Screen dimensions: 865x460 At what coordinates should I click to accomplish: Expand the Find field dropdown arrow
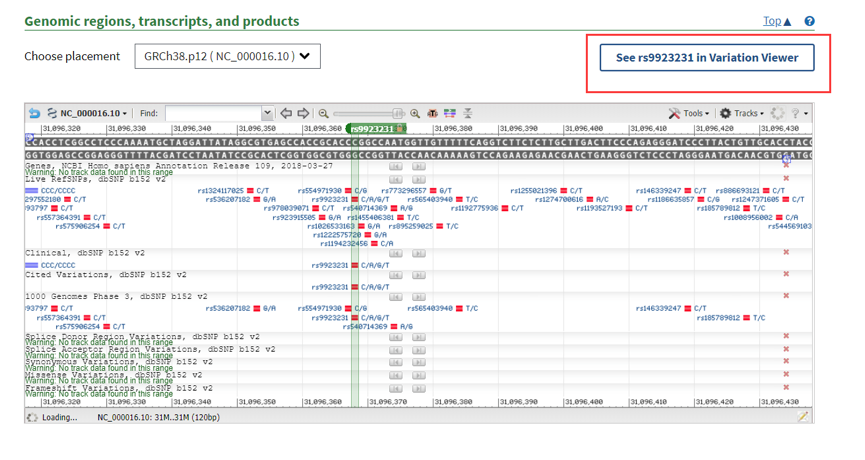pos(267,113)
